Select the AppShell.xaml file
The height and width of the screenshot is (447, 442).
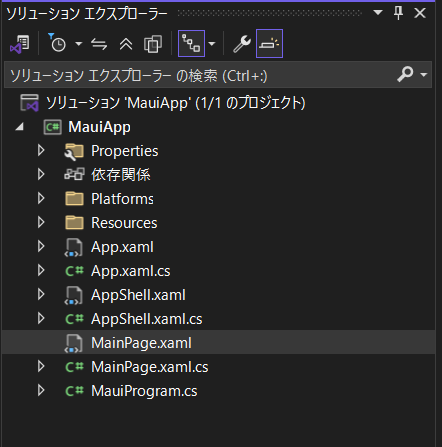tap(138, 295)
